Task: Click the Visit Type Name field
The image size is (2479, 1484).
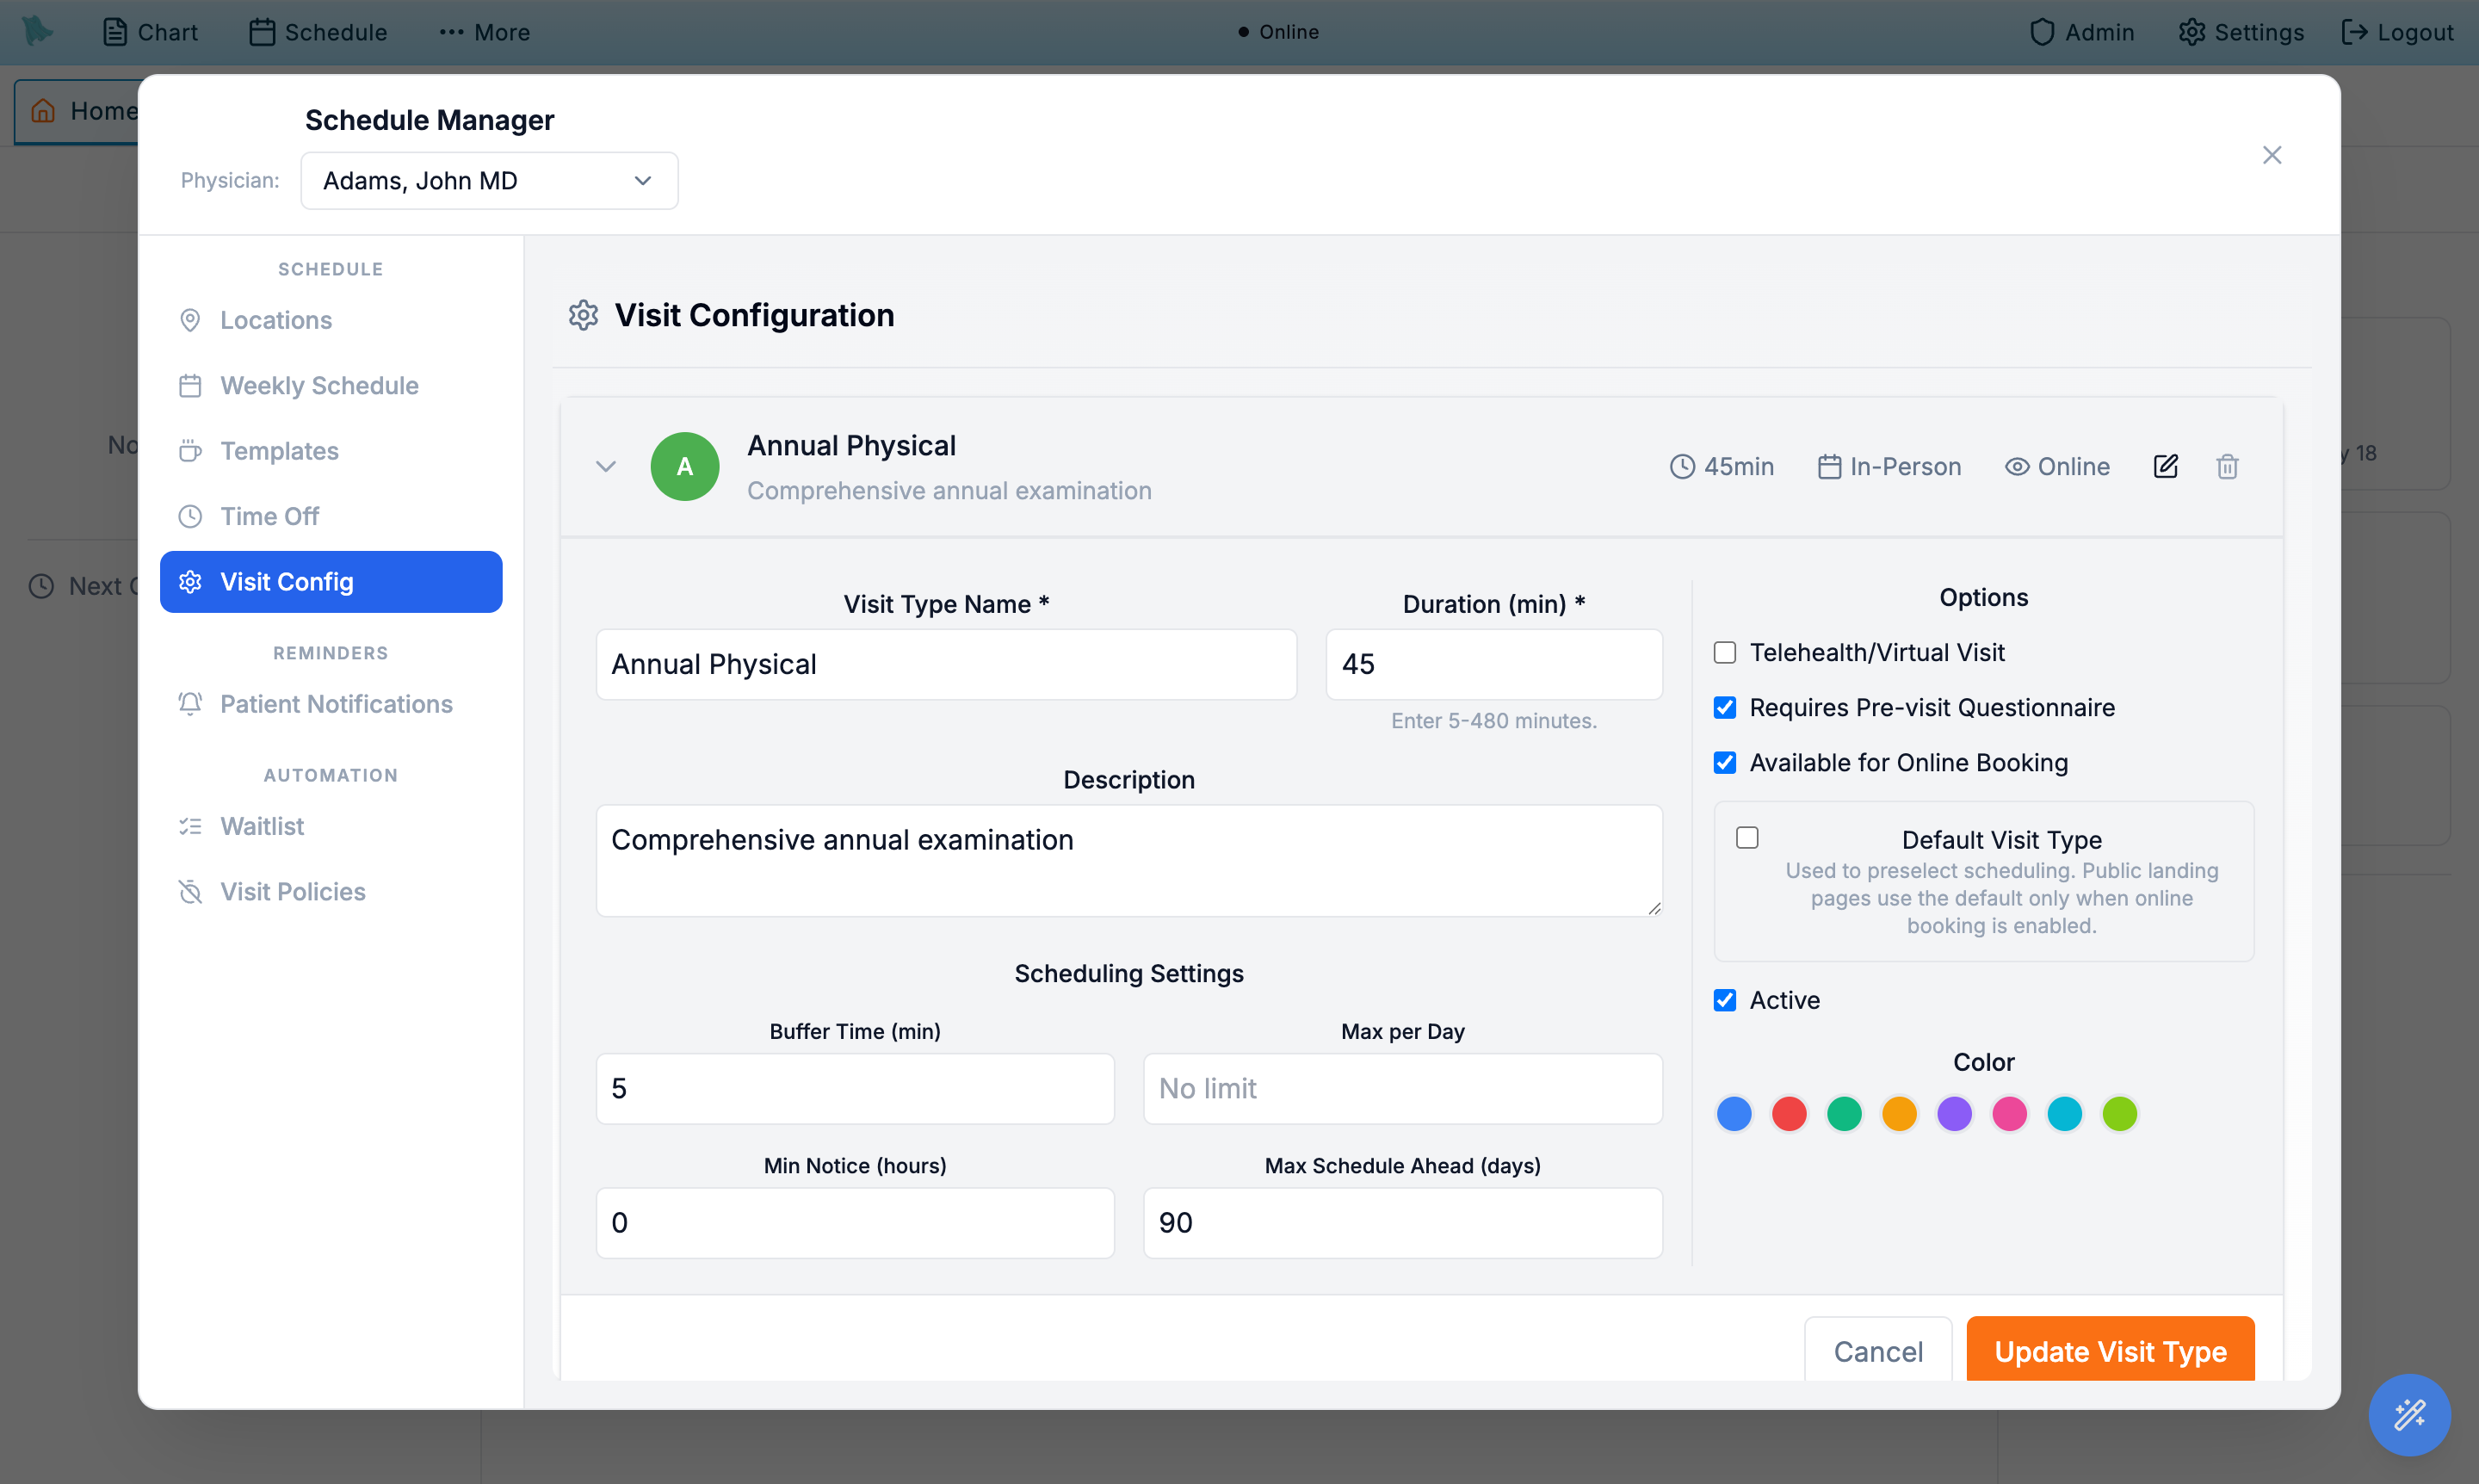Action: coord(946,665)
